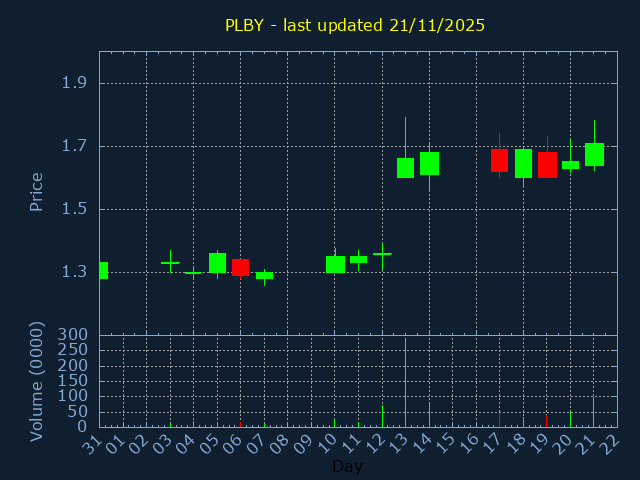Viewport: 640px width, 480px height.
Task: Select the Price axis label
Action: pos(36,192)
